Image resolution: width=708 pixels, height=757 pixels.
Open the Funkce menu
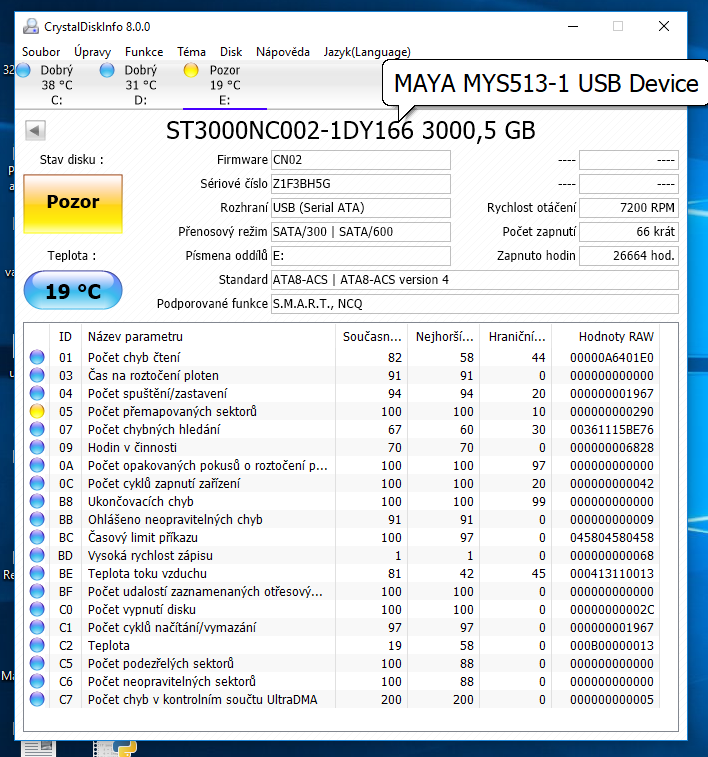tap(144, 52)
